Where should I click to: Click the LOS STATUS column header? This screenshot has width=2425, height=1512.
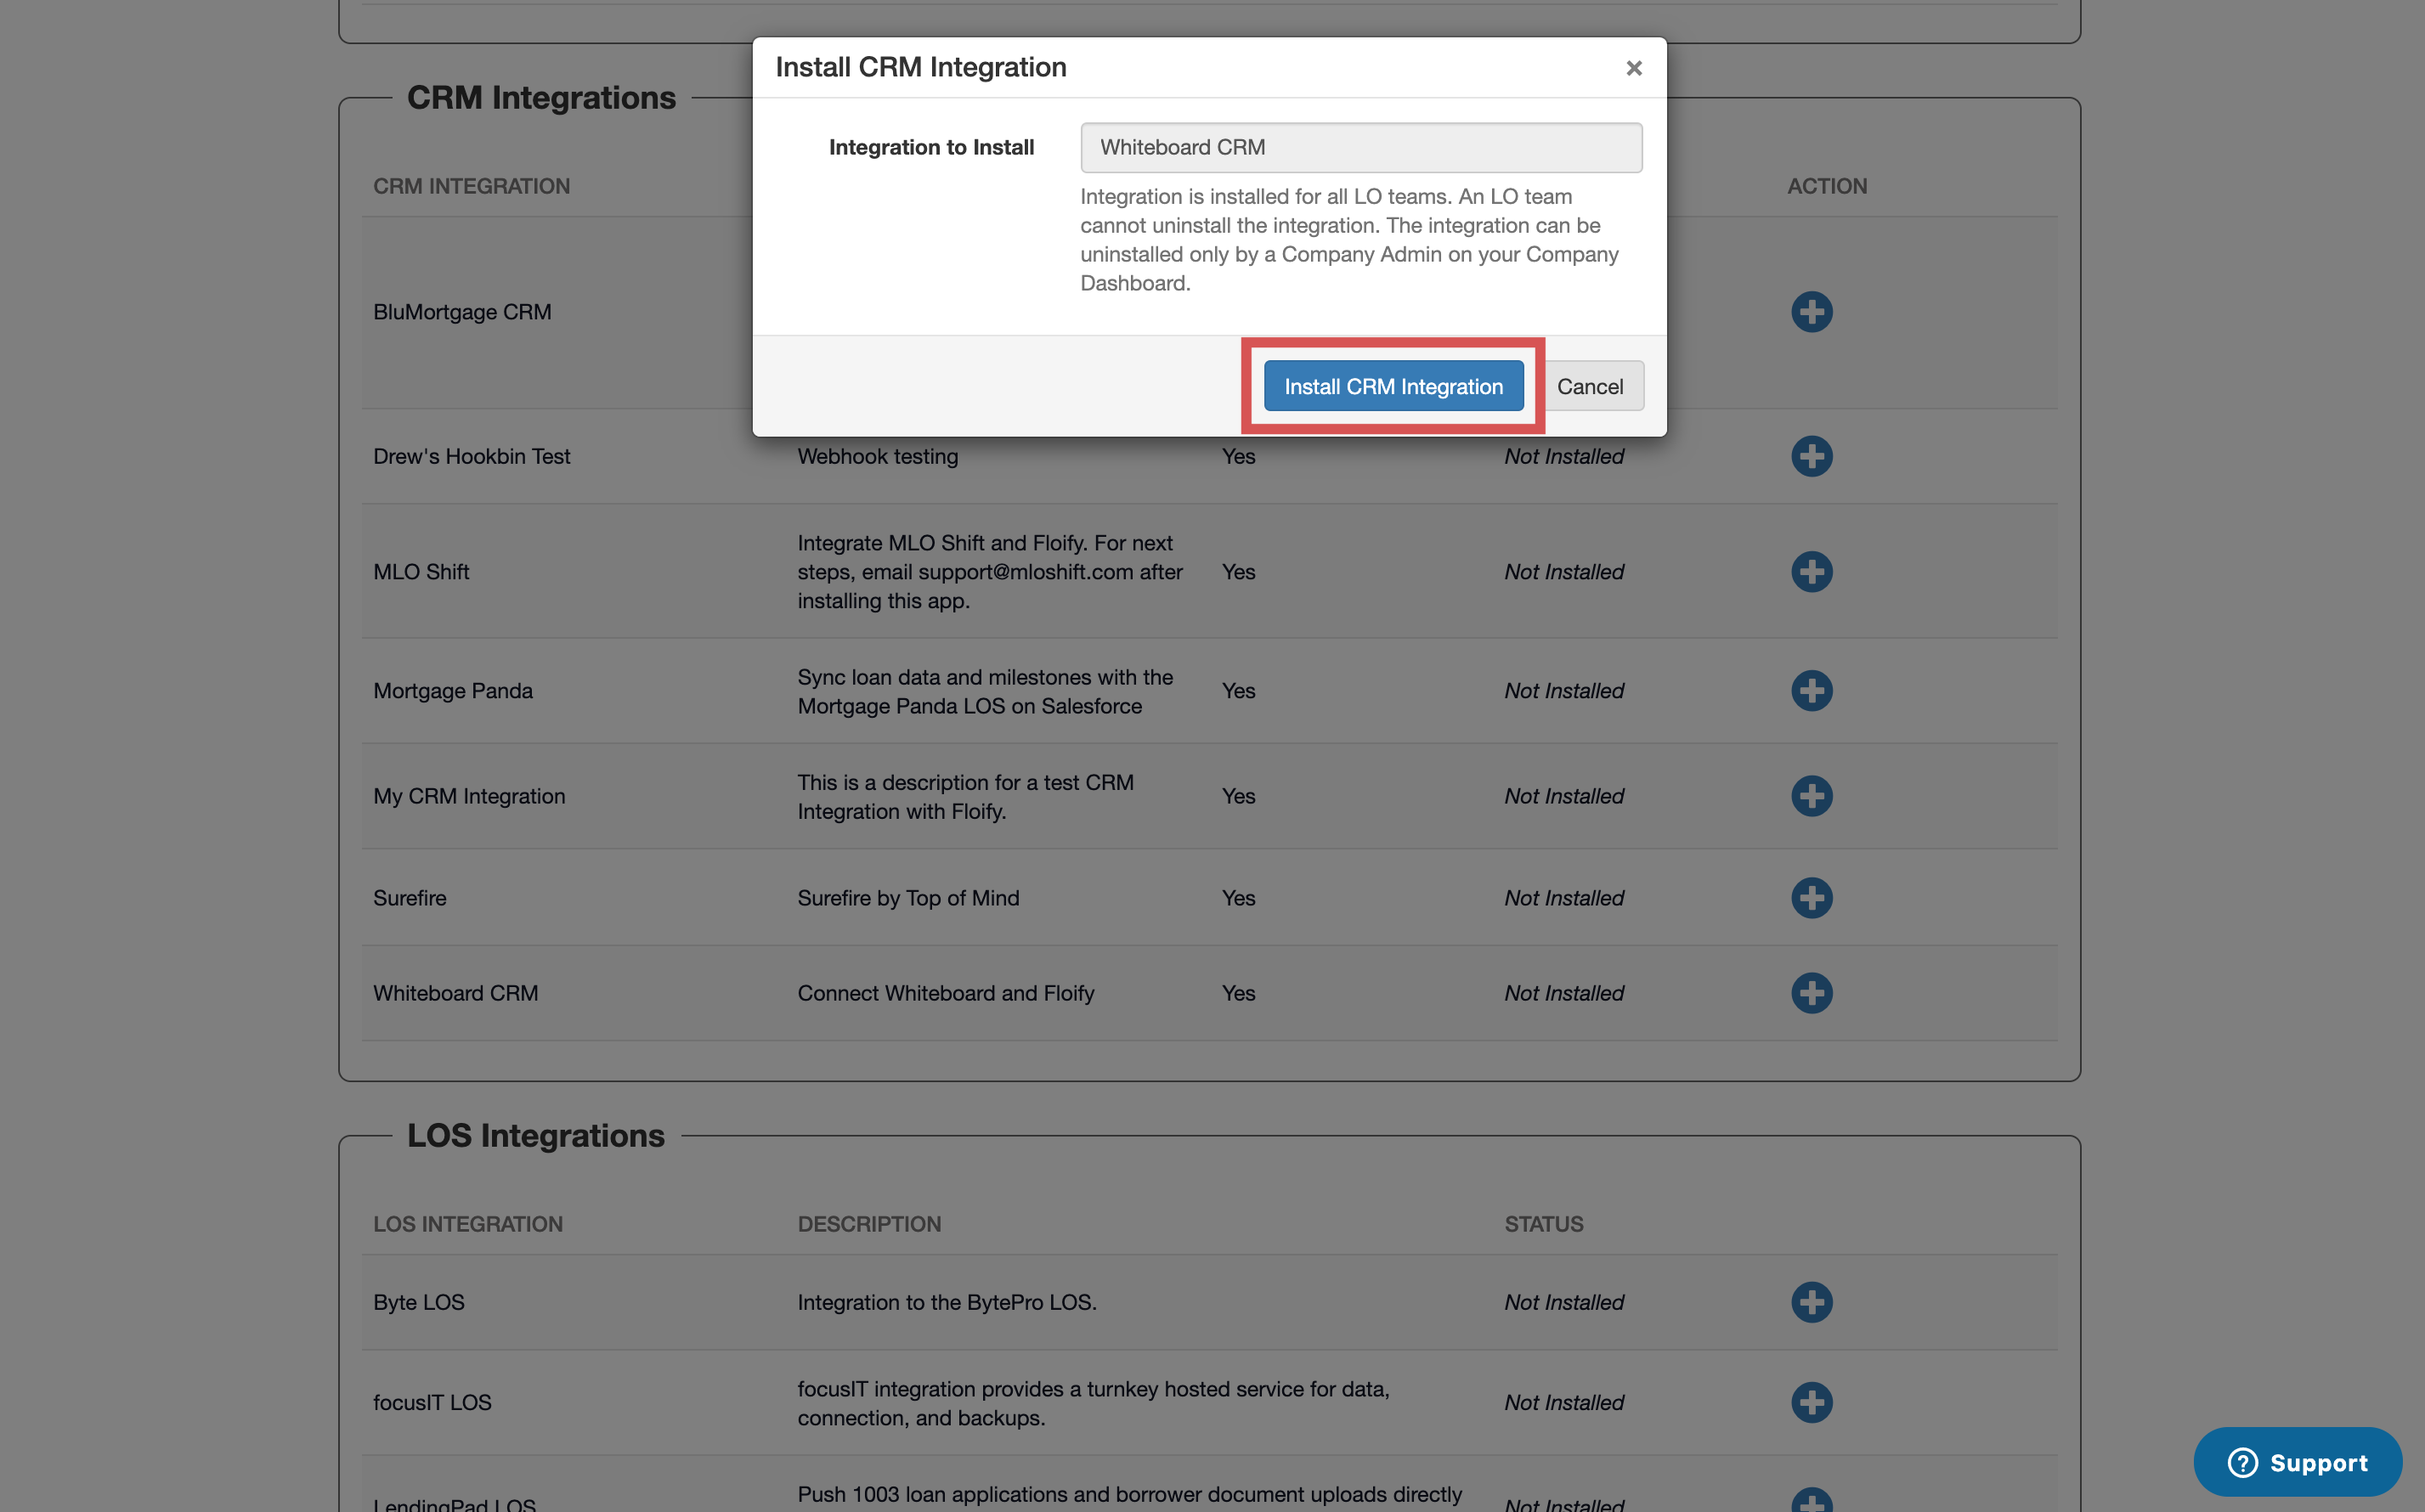[x=1544, y=1224]
